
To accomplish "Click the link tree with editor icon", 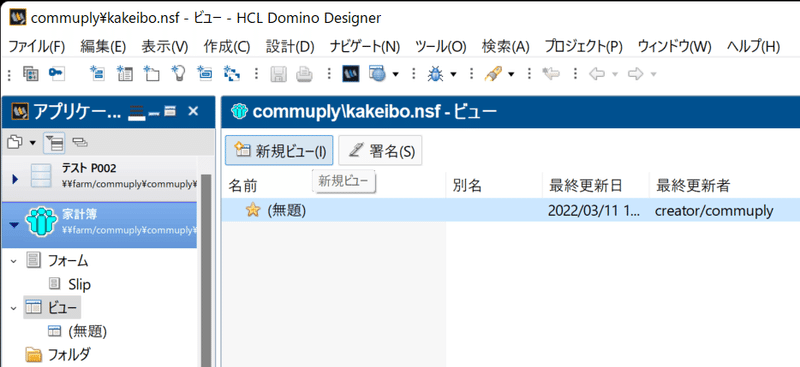I will pos(54,143).
